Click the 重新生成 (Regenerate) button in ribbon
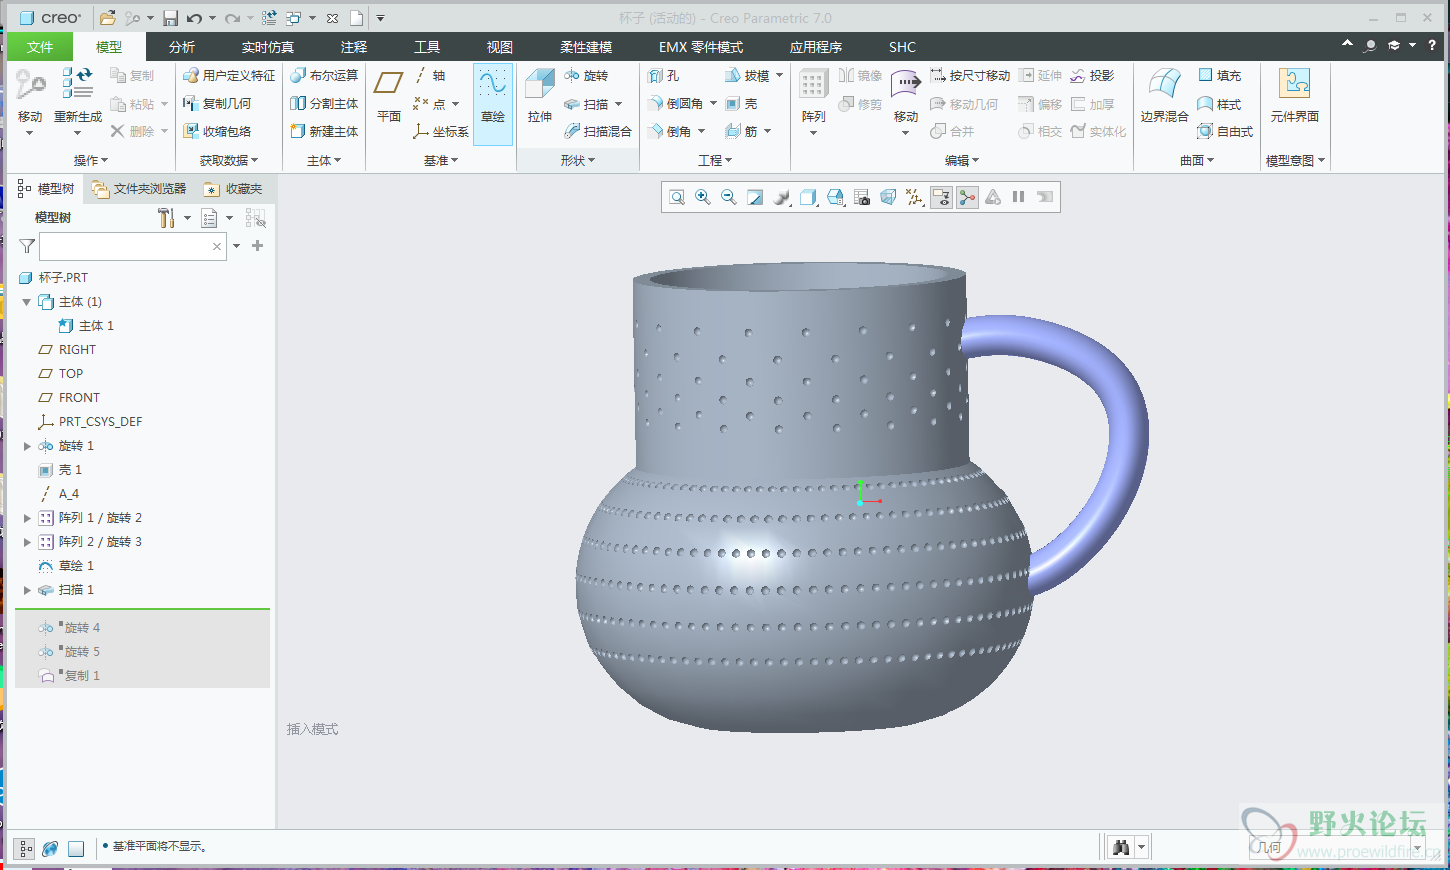 (78, 102)
